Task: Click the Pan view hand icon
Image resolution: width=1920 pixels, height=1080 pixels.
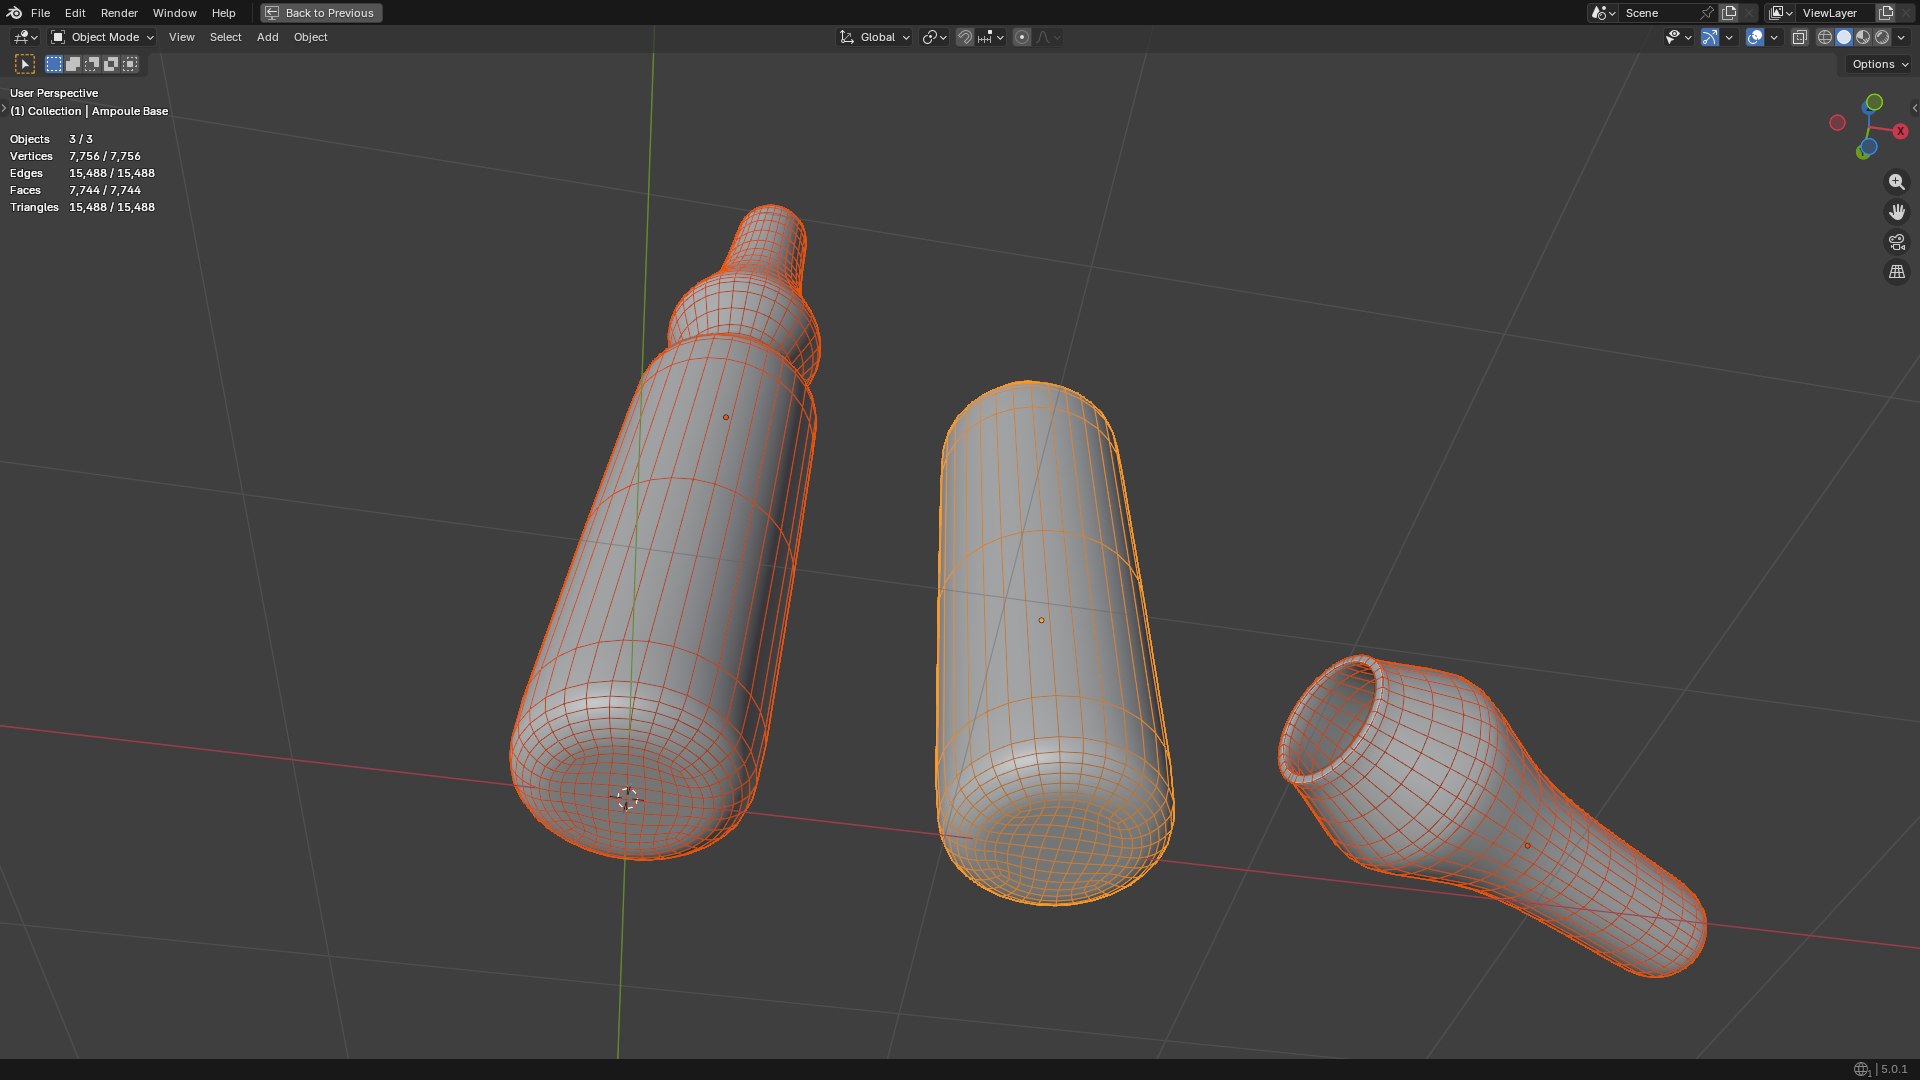Action: coord(1896,212)
